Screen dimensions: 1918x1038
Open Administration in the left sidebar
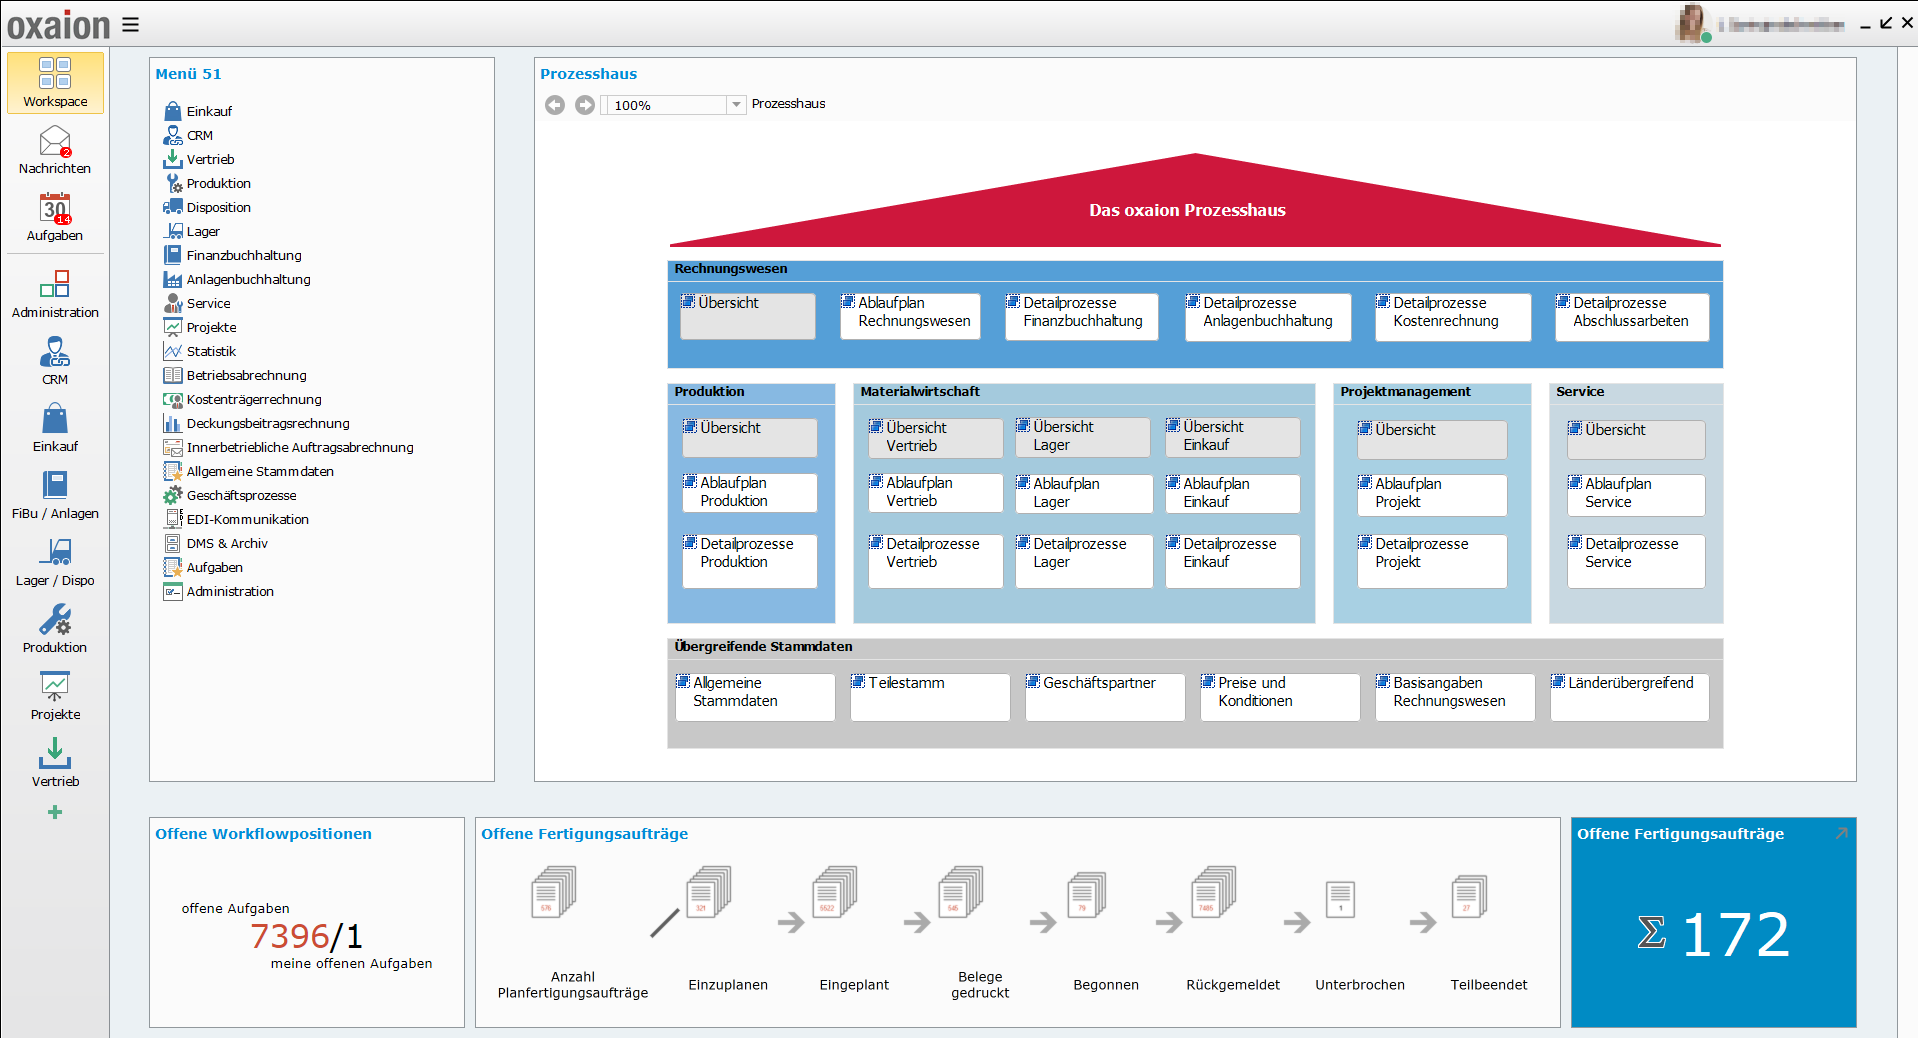coord(55,286)
